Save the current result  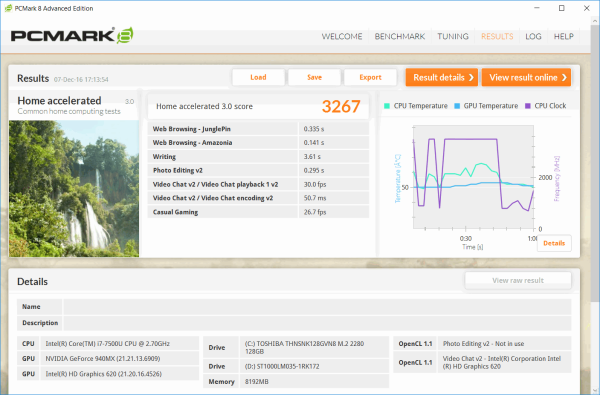pyautogui.click(x=314, y=77)
